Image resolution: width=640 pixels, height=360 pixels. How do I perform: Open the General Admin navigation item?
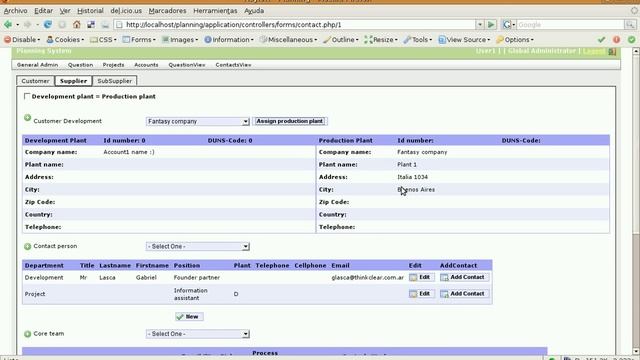[37, 65]
